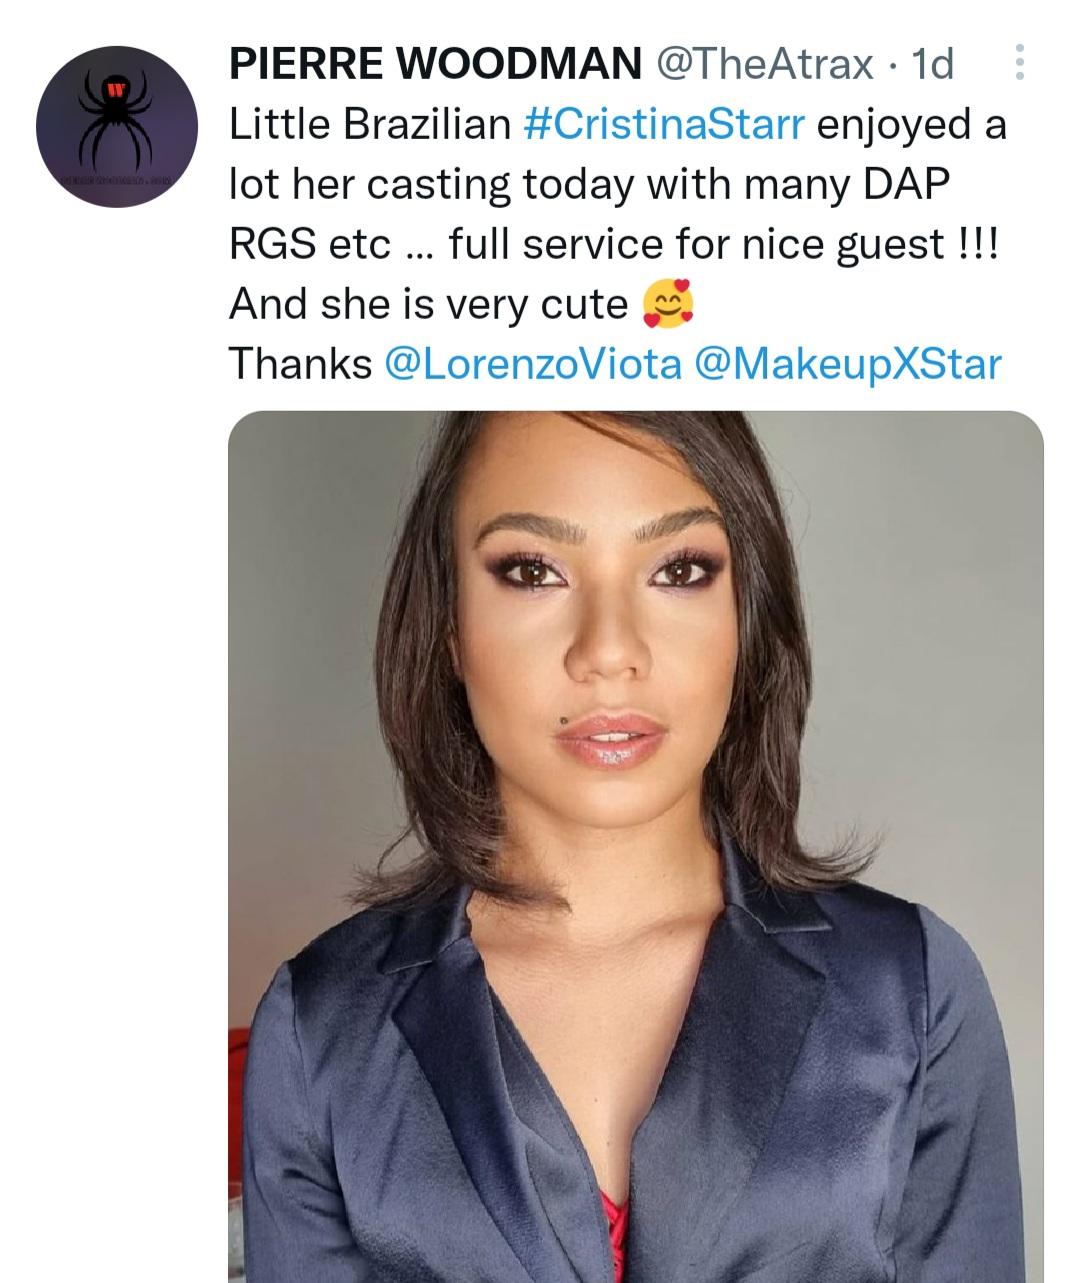Viewport: 1080px width, 1283px height.
Task: Click the 'Little Brazilian' tweet text
Action: pos(370,125)
